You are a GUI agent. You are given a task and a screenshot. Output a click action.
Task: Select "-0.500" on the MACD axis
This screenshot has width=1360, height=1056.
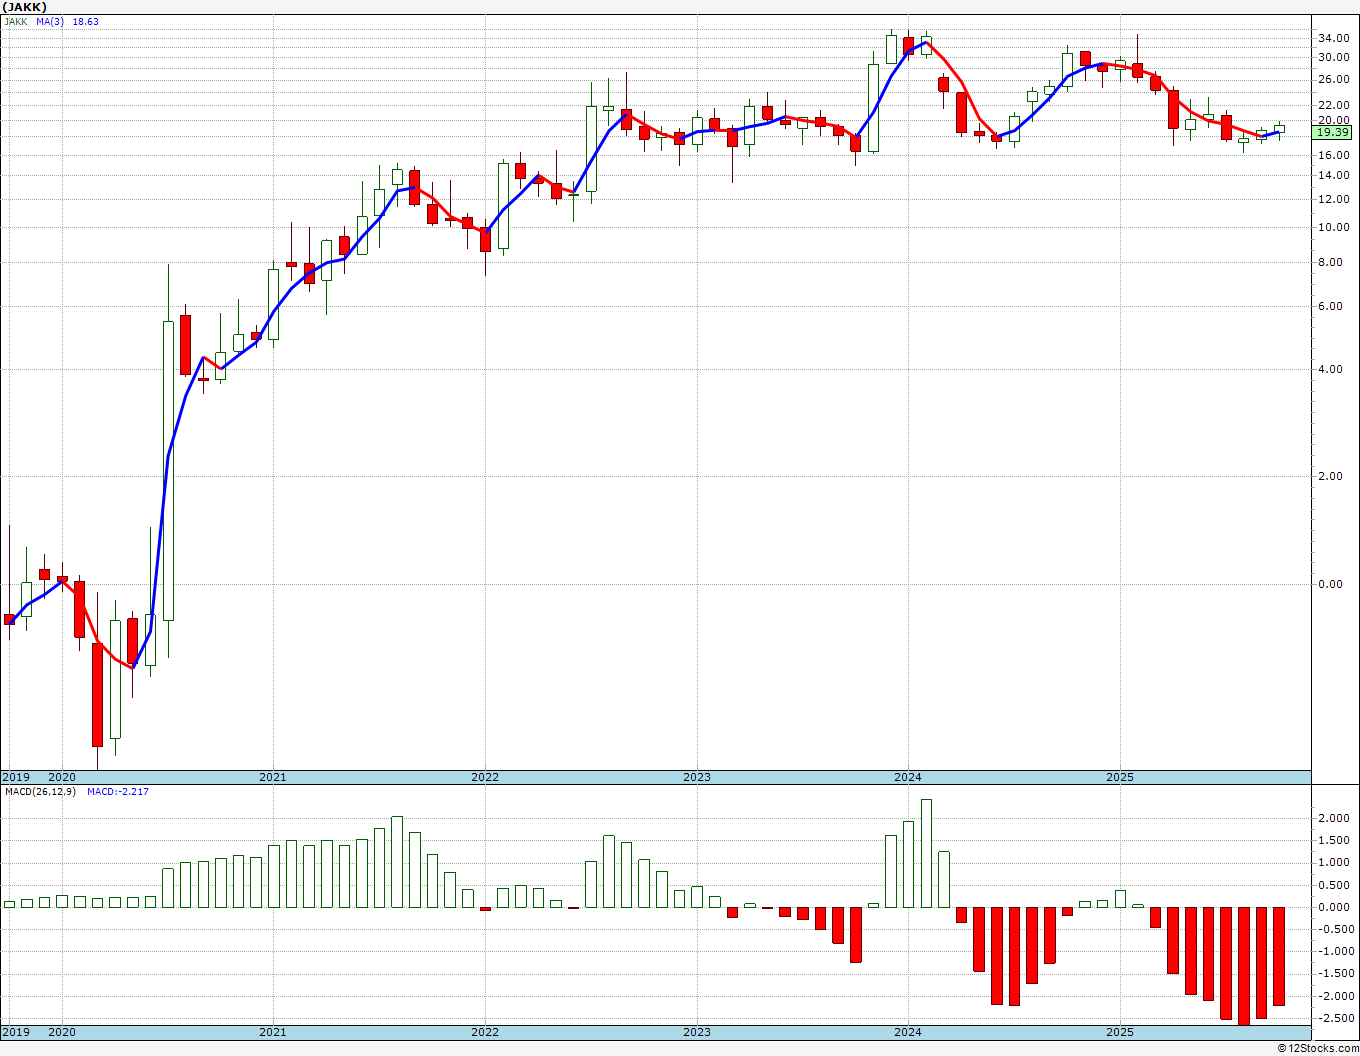1335,929
